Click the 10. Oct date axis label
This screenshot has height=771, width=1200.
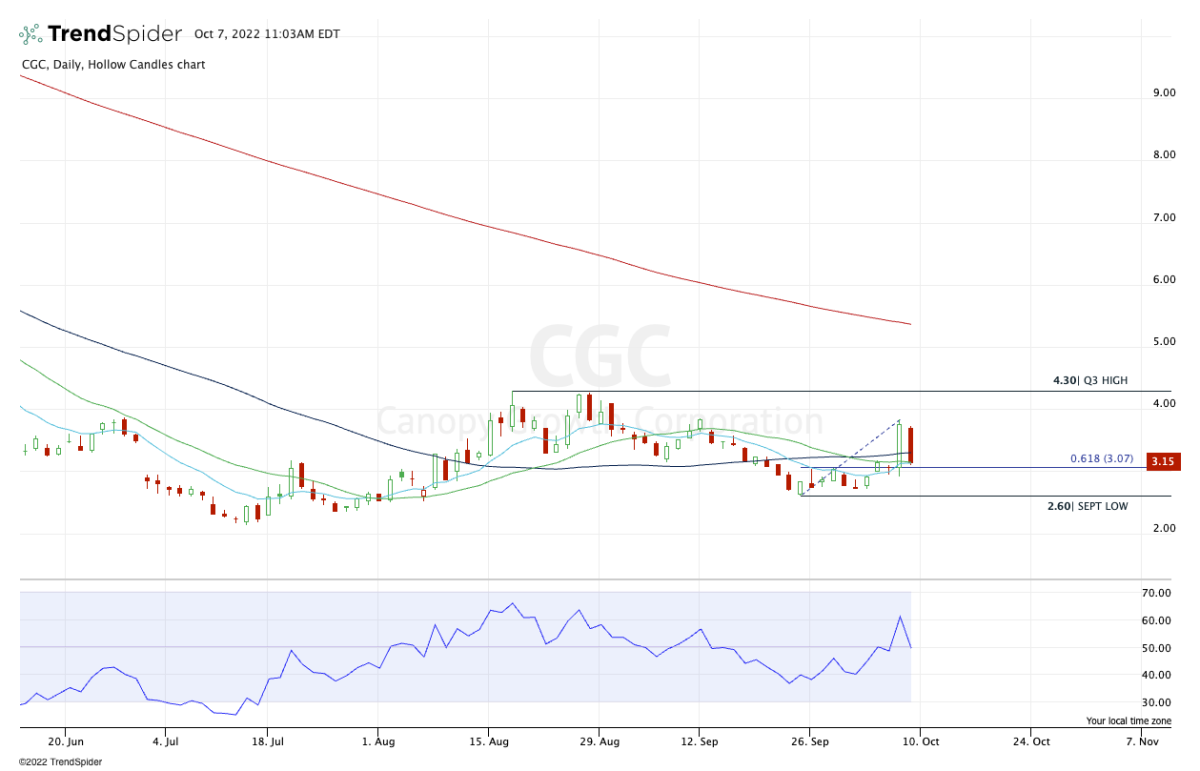click(x=919, y=741)
